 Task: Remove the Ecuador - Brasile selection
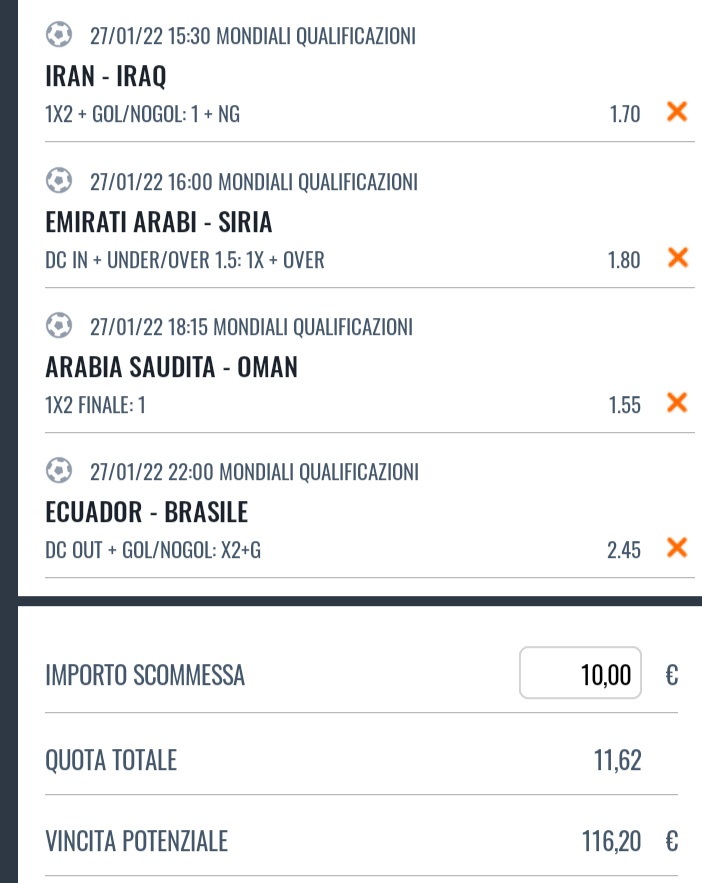pos(677,547)
